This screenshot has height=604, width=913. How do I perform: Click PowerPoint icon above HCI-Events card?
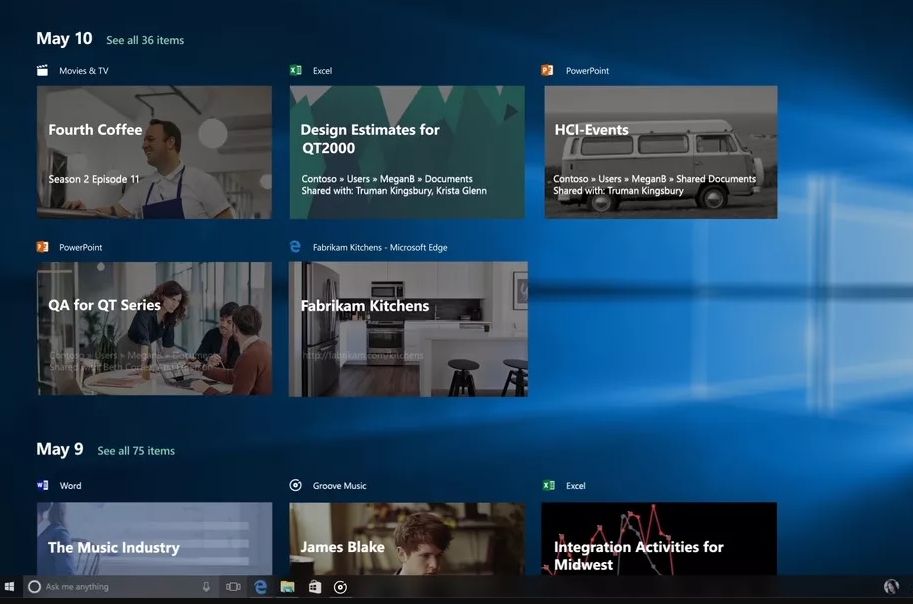pos(547,70)
